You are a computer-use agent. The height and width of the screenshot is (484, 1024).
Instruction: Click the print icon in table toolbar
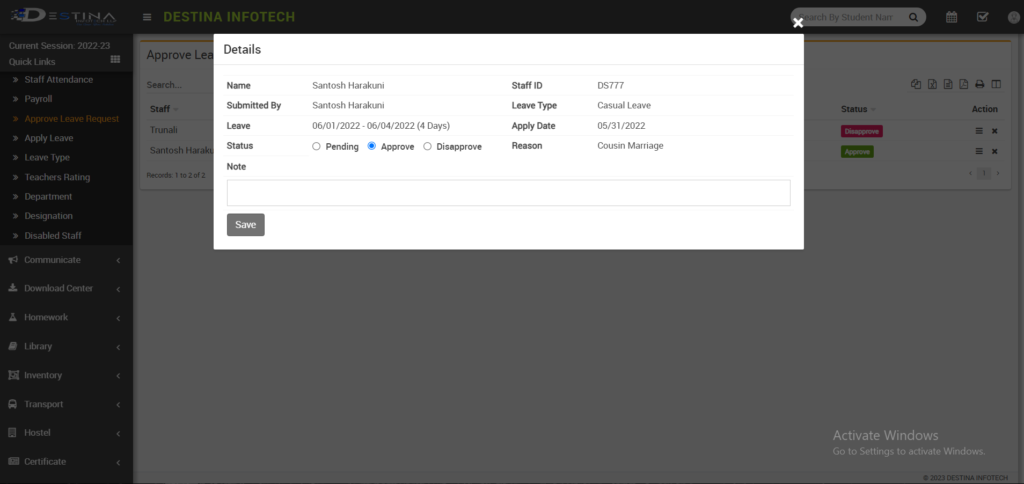[980, 85]
